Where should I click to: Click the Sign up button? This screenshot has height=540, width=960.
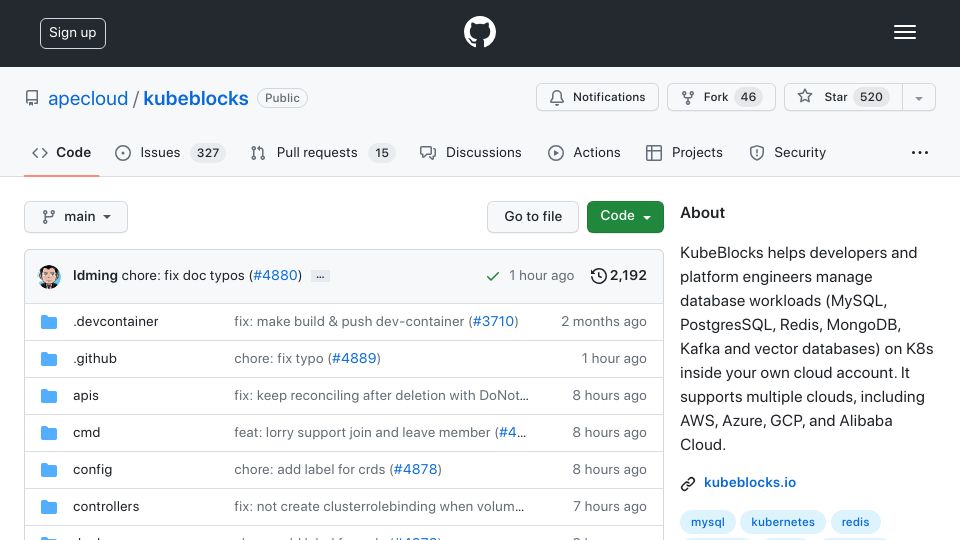tap(73, 33)
